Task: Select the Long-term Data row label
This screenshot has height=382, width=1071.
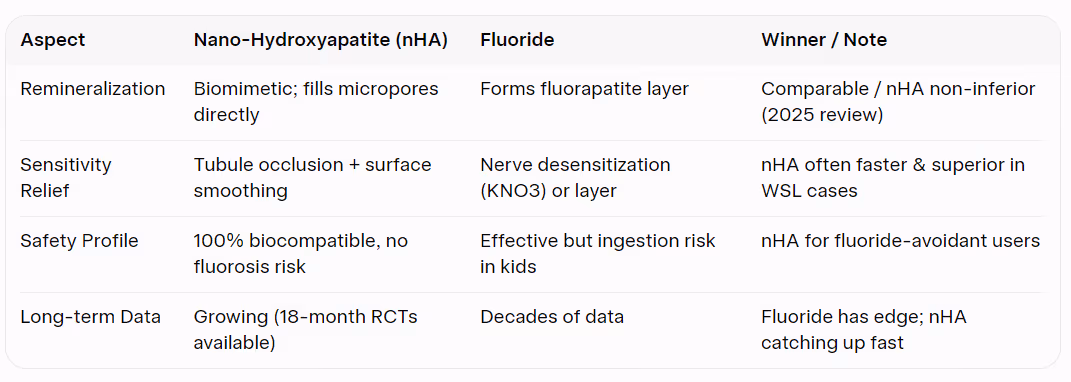Action: 91,316
